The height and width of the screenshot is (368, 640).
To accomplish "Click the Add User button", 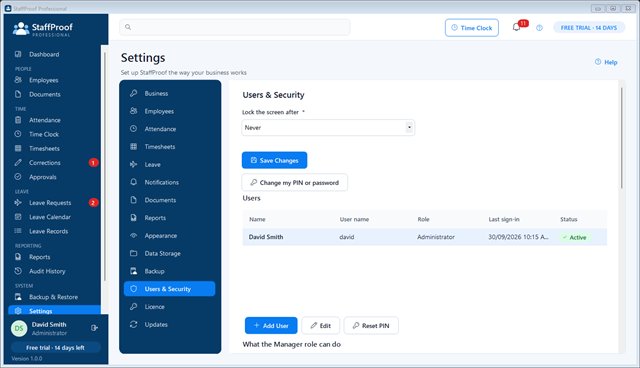I will pos(271,326).
